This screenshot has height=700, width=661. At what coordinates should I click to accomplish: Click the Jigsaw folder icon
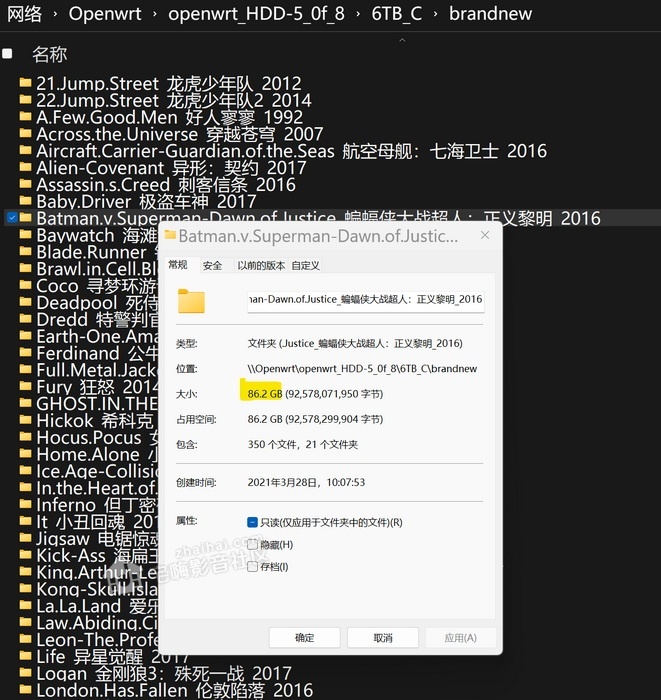click(25, 538)
